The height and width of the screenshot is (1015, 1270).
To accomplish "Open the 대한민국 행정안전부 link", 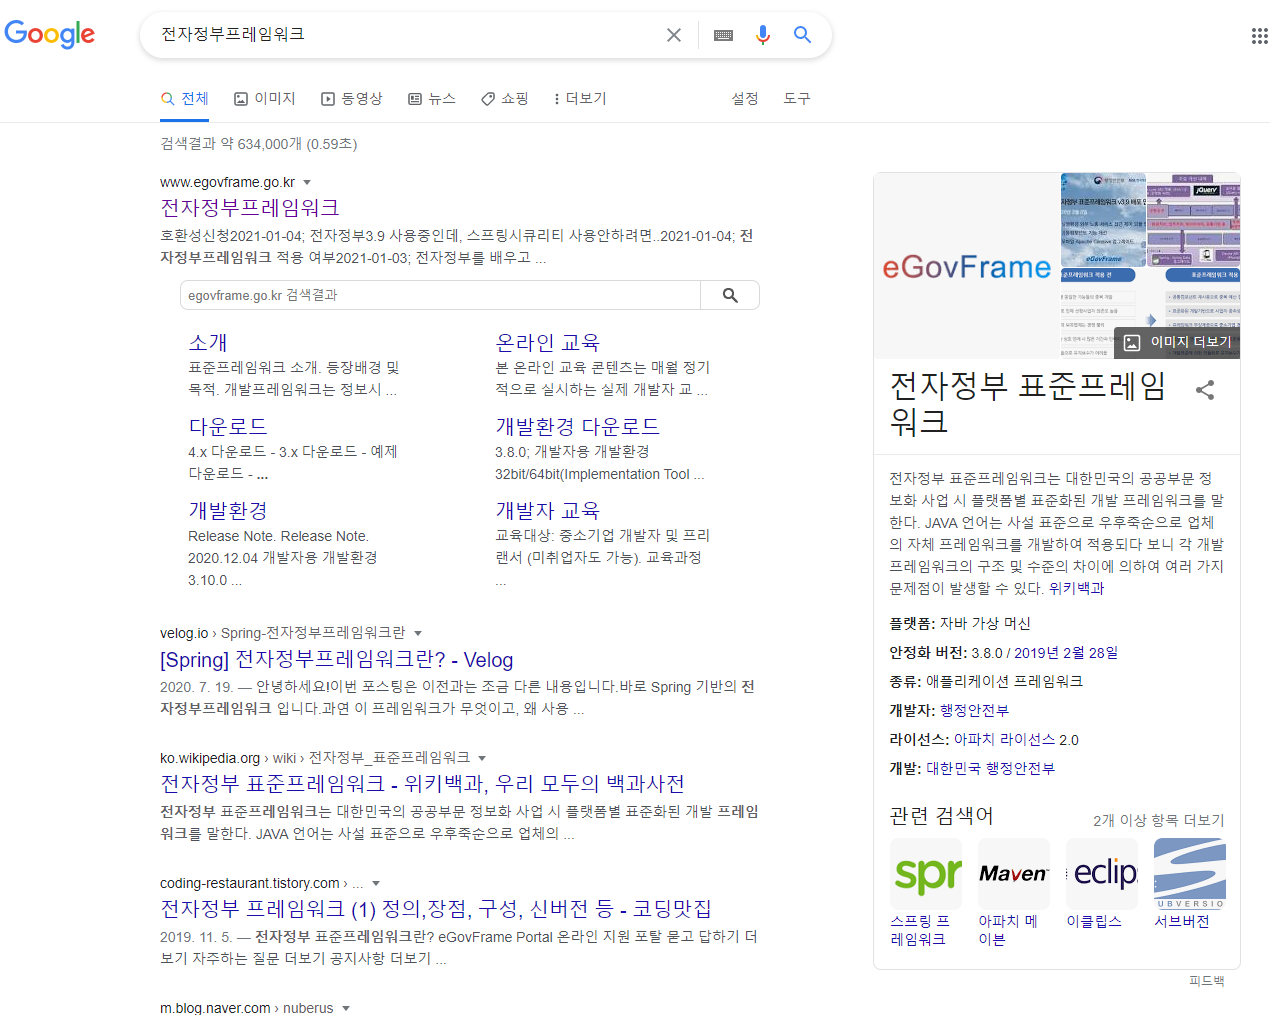I will 990,769.
